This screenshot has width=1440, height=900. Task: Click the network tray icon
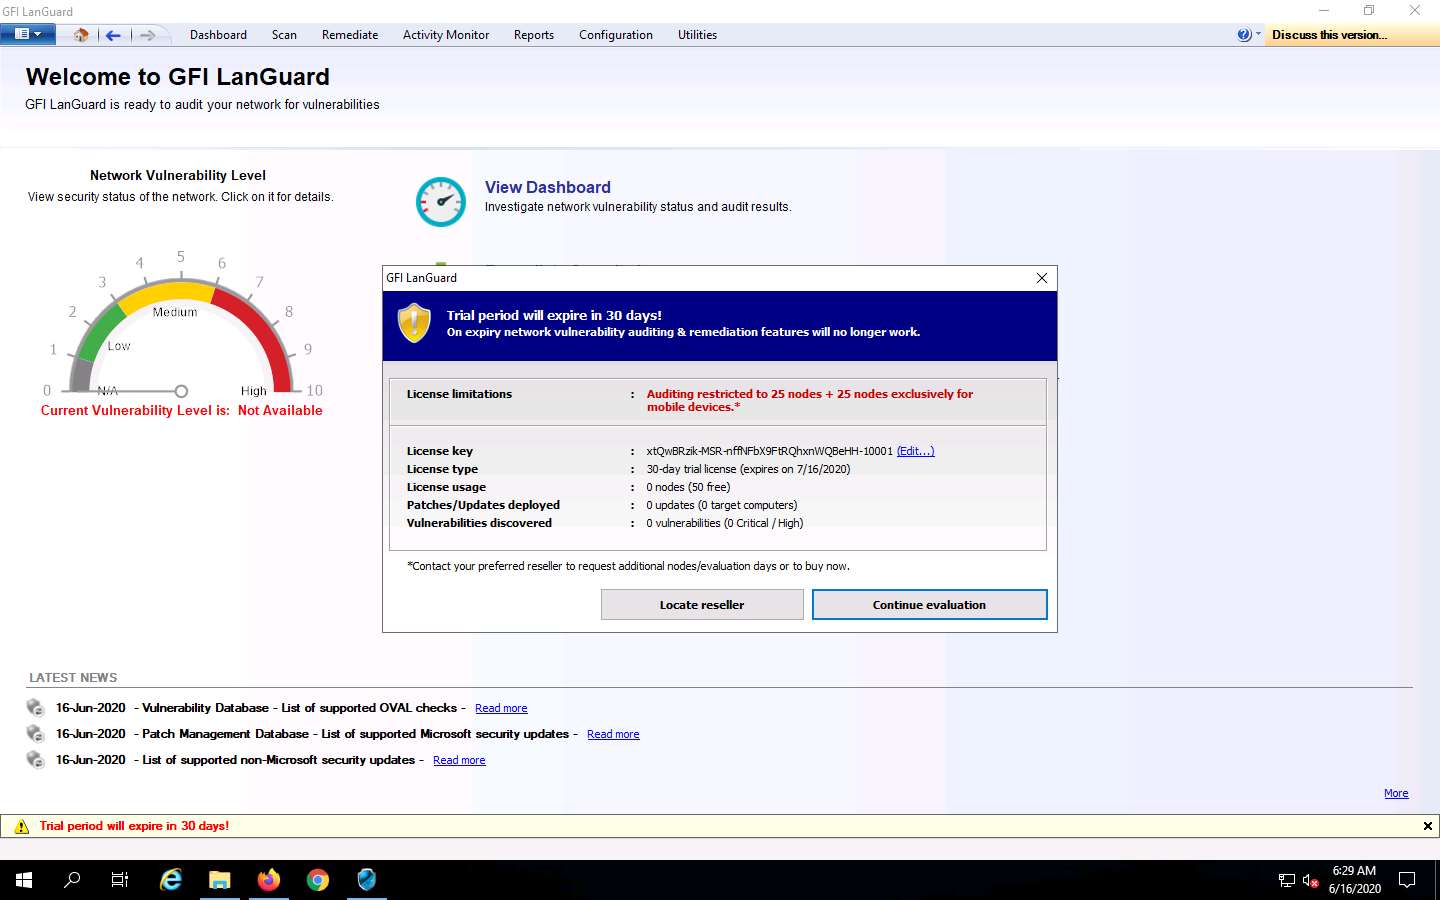point(1287,881)
